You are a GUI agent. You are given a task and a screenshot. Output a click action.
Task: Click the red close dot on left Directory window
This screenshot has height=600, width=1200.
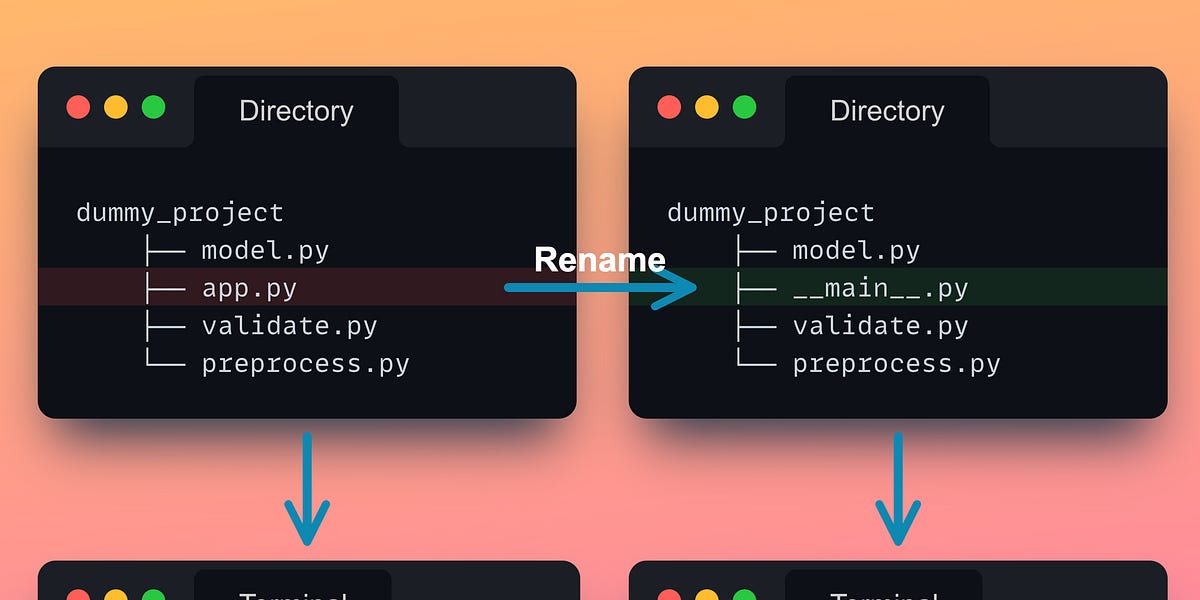tap(78, 106)
